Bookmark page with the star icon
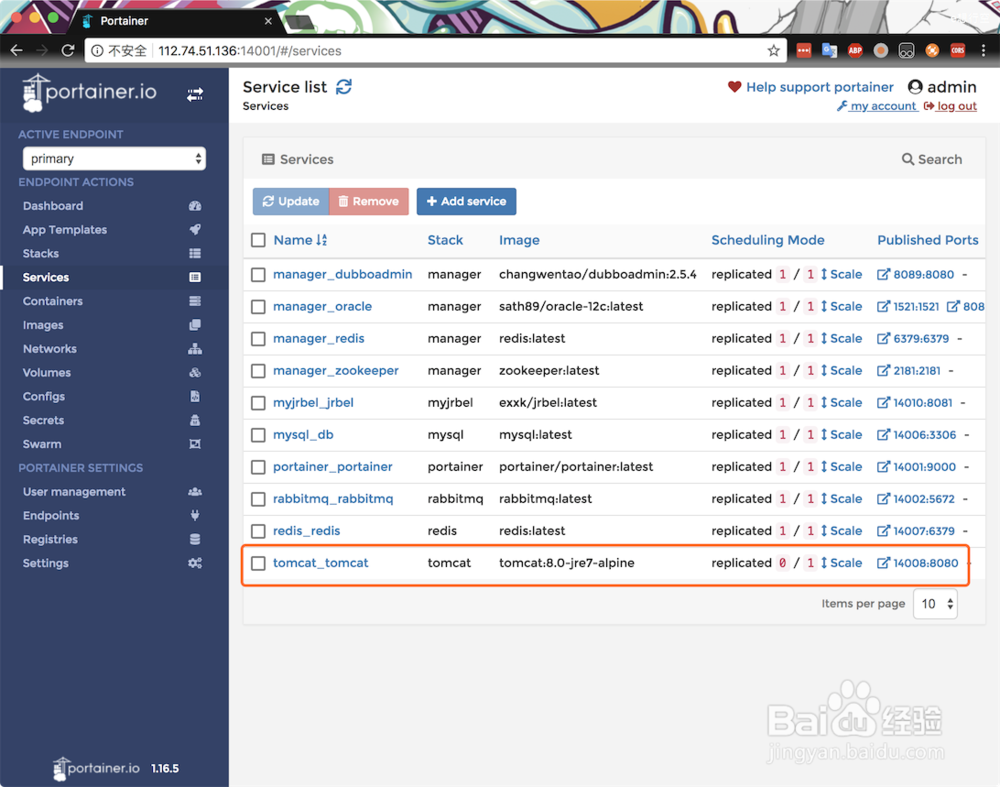This screenshot has width=1000, height=787. point(774,50)
